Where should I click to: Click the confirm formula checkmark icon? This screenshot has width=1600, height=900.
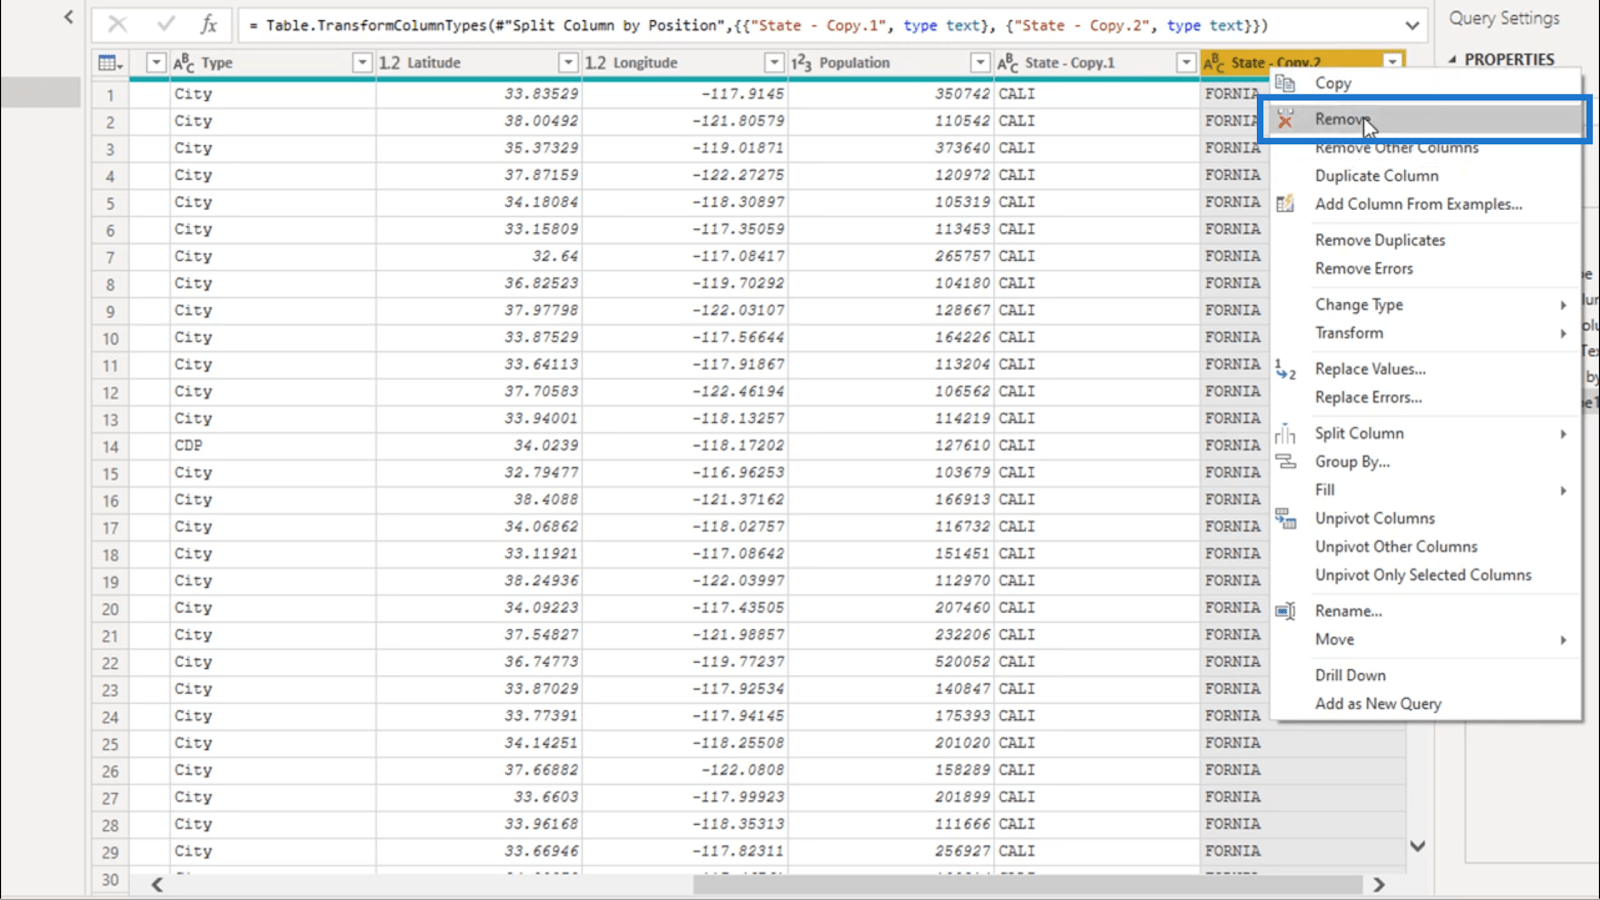165,24
